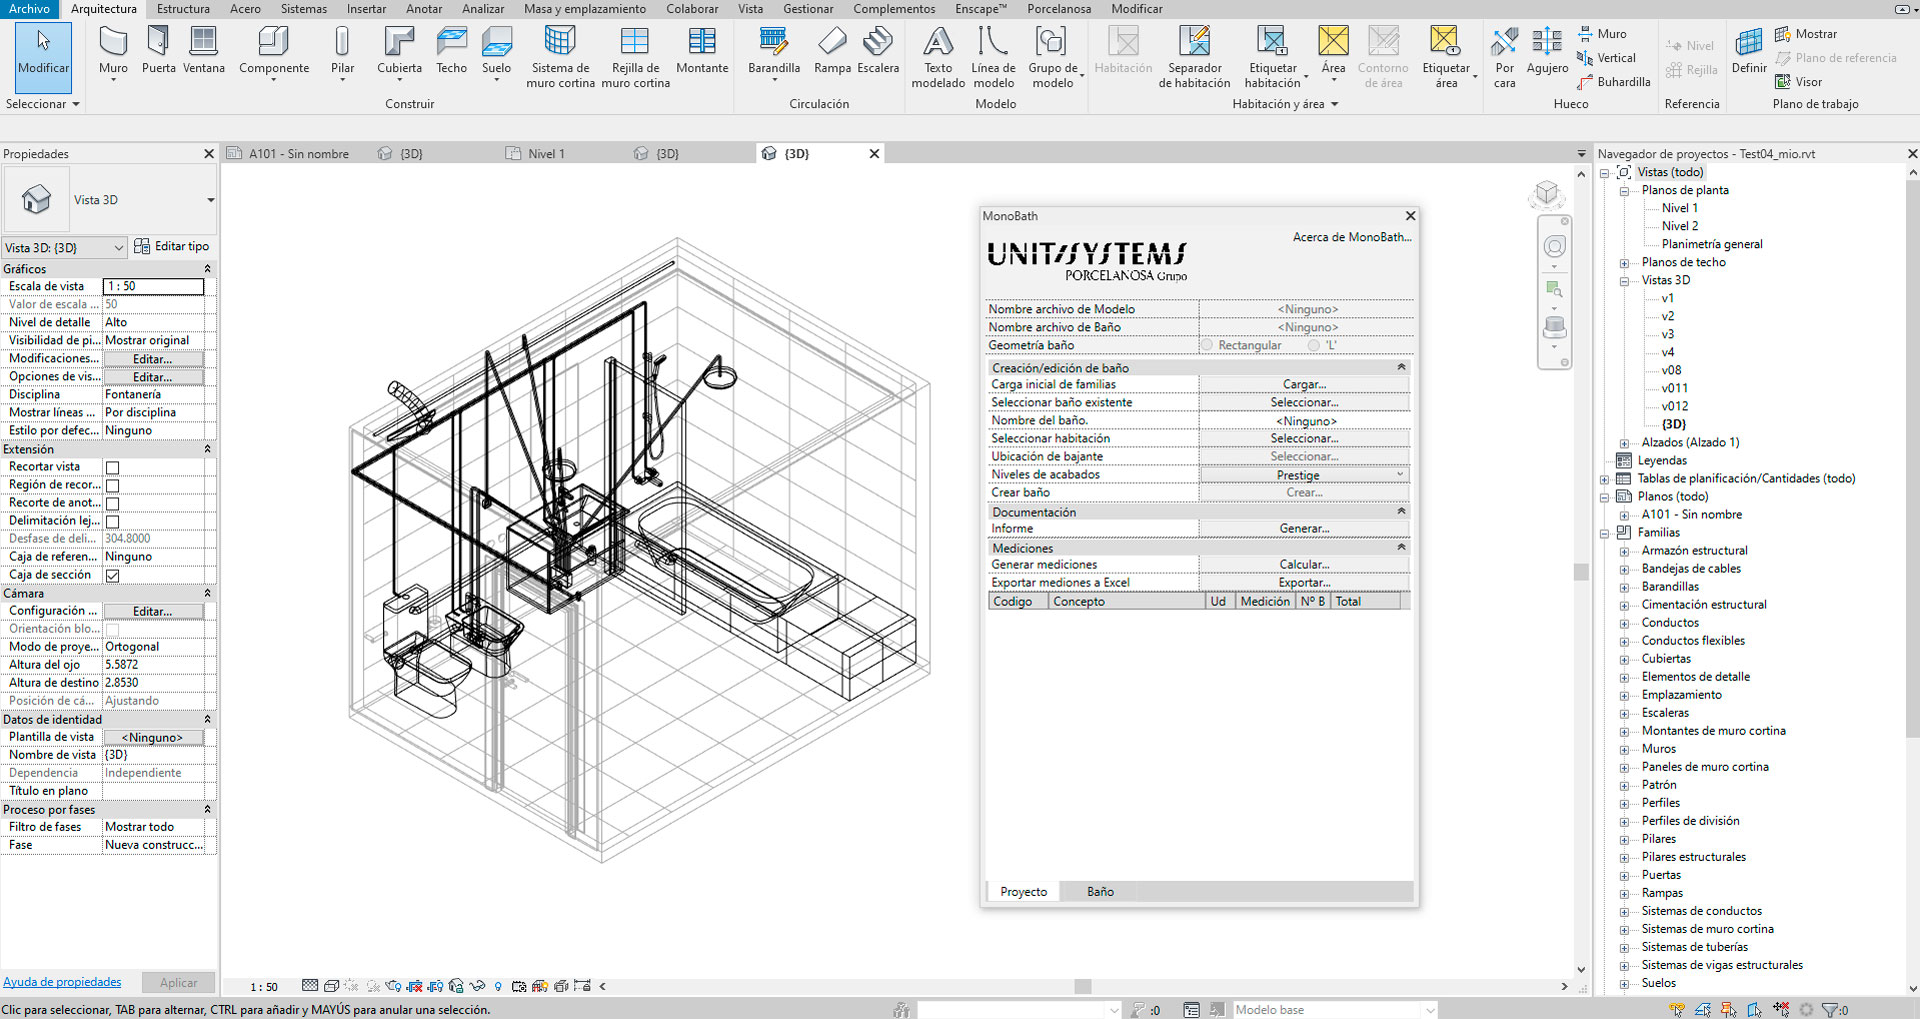This screenshot has width=1920, height=1019.
Task: Uncheck the Caja de sección checkbox
Action: click(x=112, y=575)
